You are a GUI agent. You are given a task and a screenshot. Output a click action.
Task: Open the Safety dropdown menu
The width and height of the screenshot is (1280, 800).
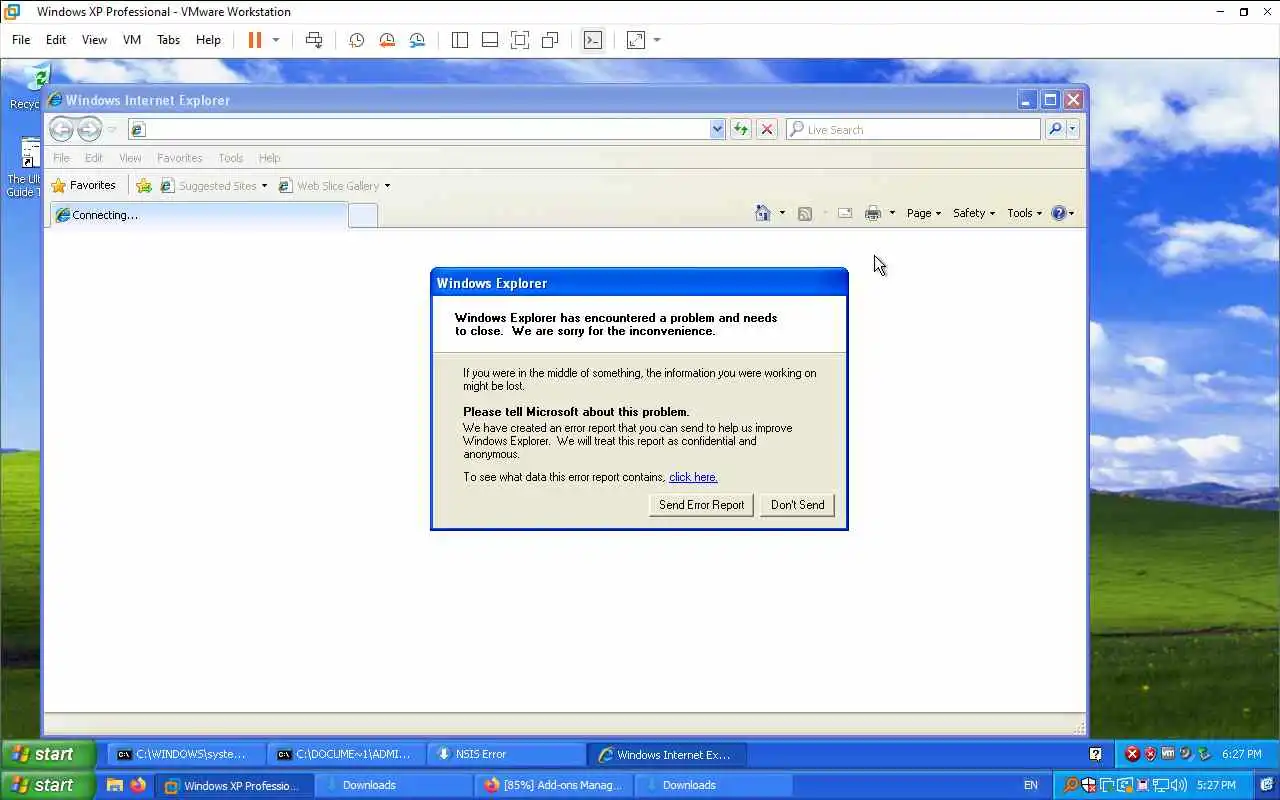pos(973,213)
